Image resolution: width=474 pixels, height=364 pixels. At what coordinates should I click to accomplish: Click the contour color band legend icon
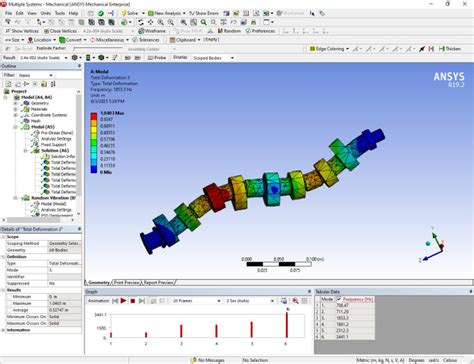point(88,58)
